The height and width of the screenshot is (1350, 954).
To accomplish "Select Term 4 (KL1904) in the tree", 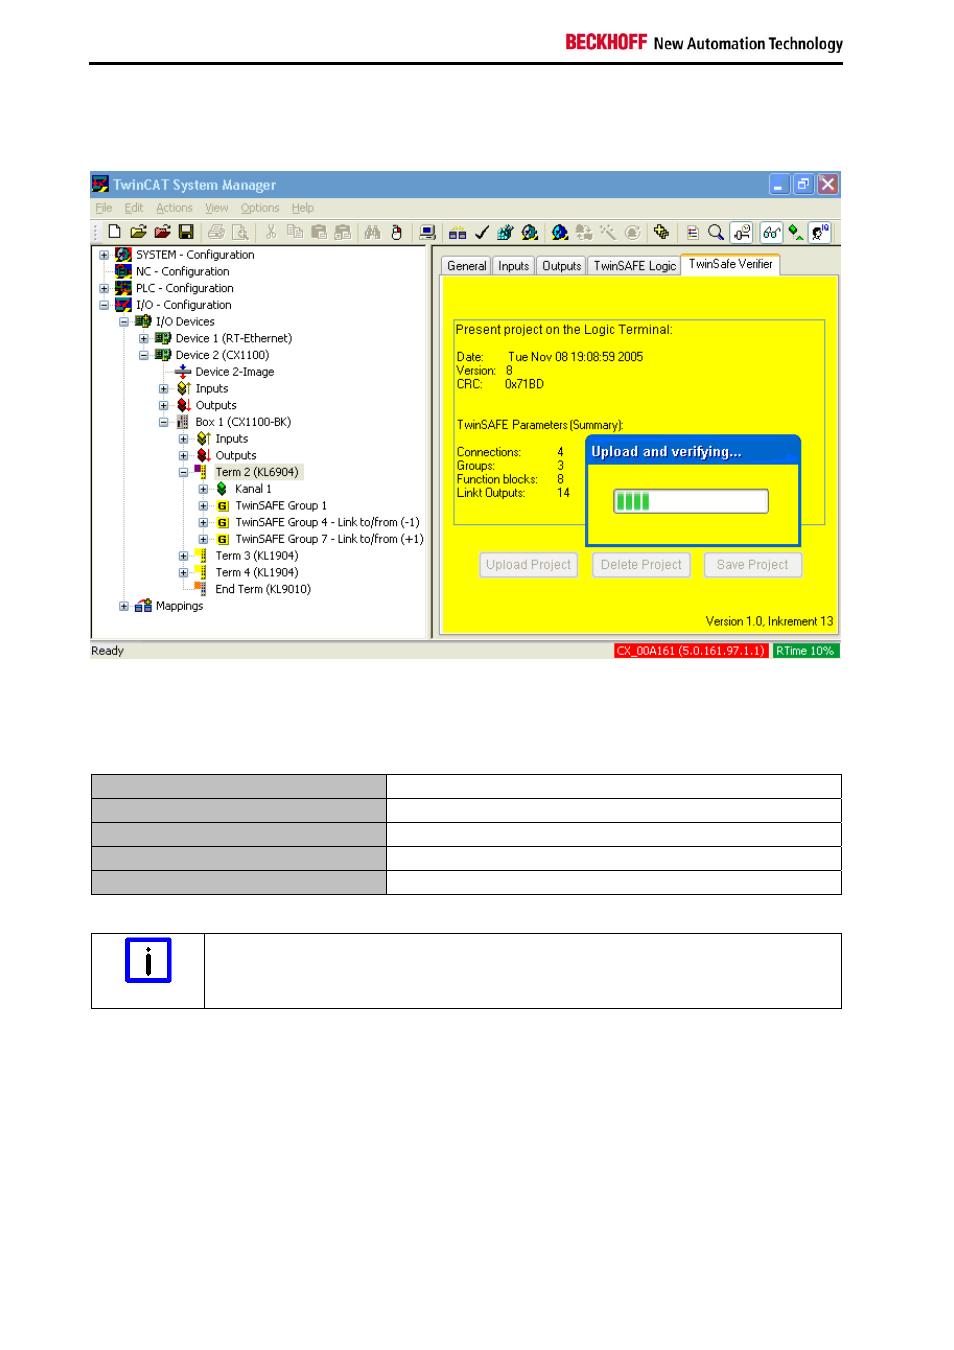I will [x=257, y=573].
